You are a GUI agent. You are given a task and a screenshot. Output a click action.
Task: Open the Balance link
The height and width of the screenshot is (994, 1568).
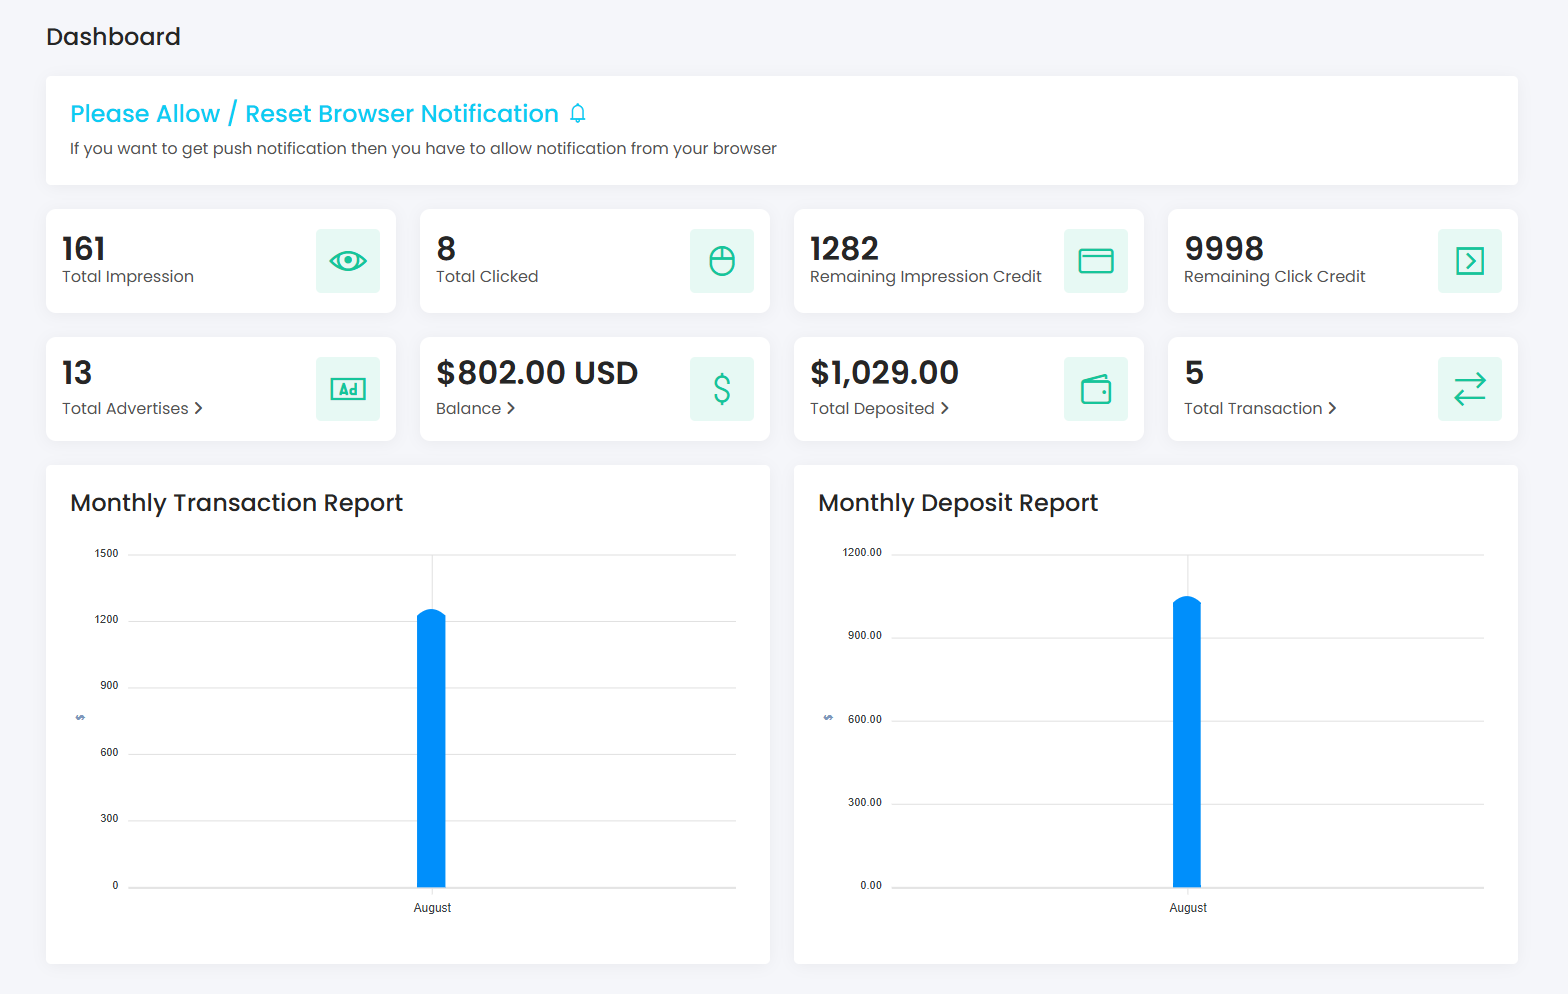tap(468, 408)
